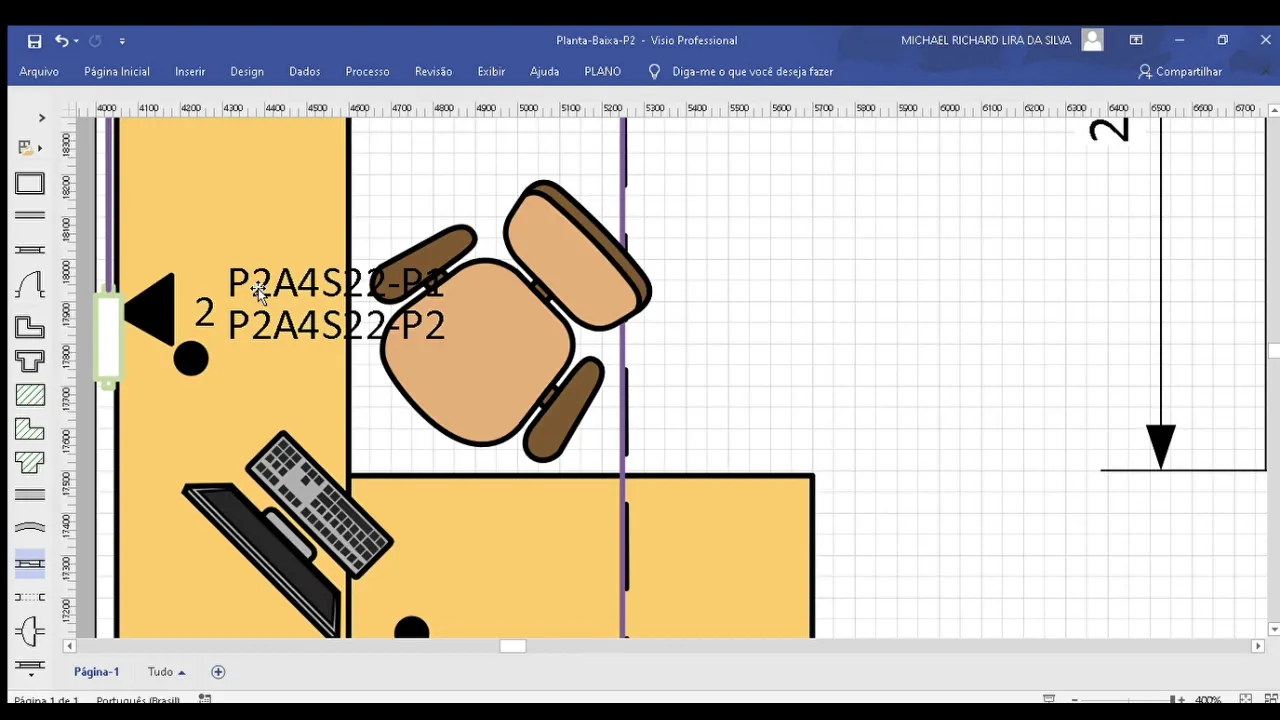Open Ribbon Display Options
Image resolution: width=1280 pixels, height=720 pixels.
coord(1136,40)
